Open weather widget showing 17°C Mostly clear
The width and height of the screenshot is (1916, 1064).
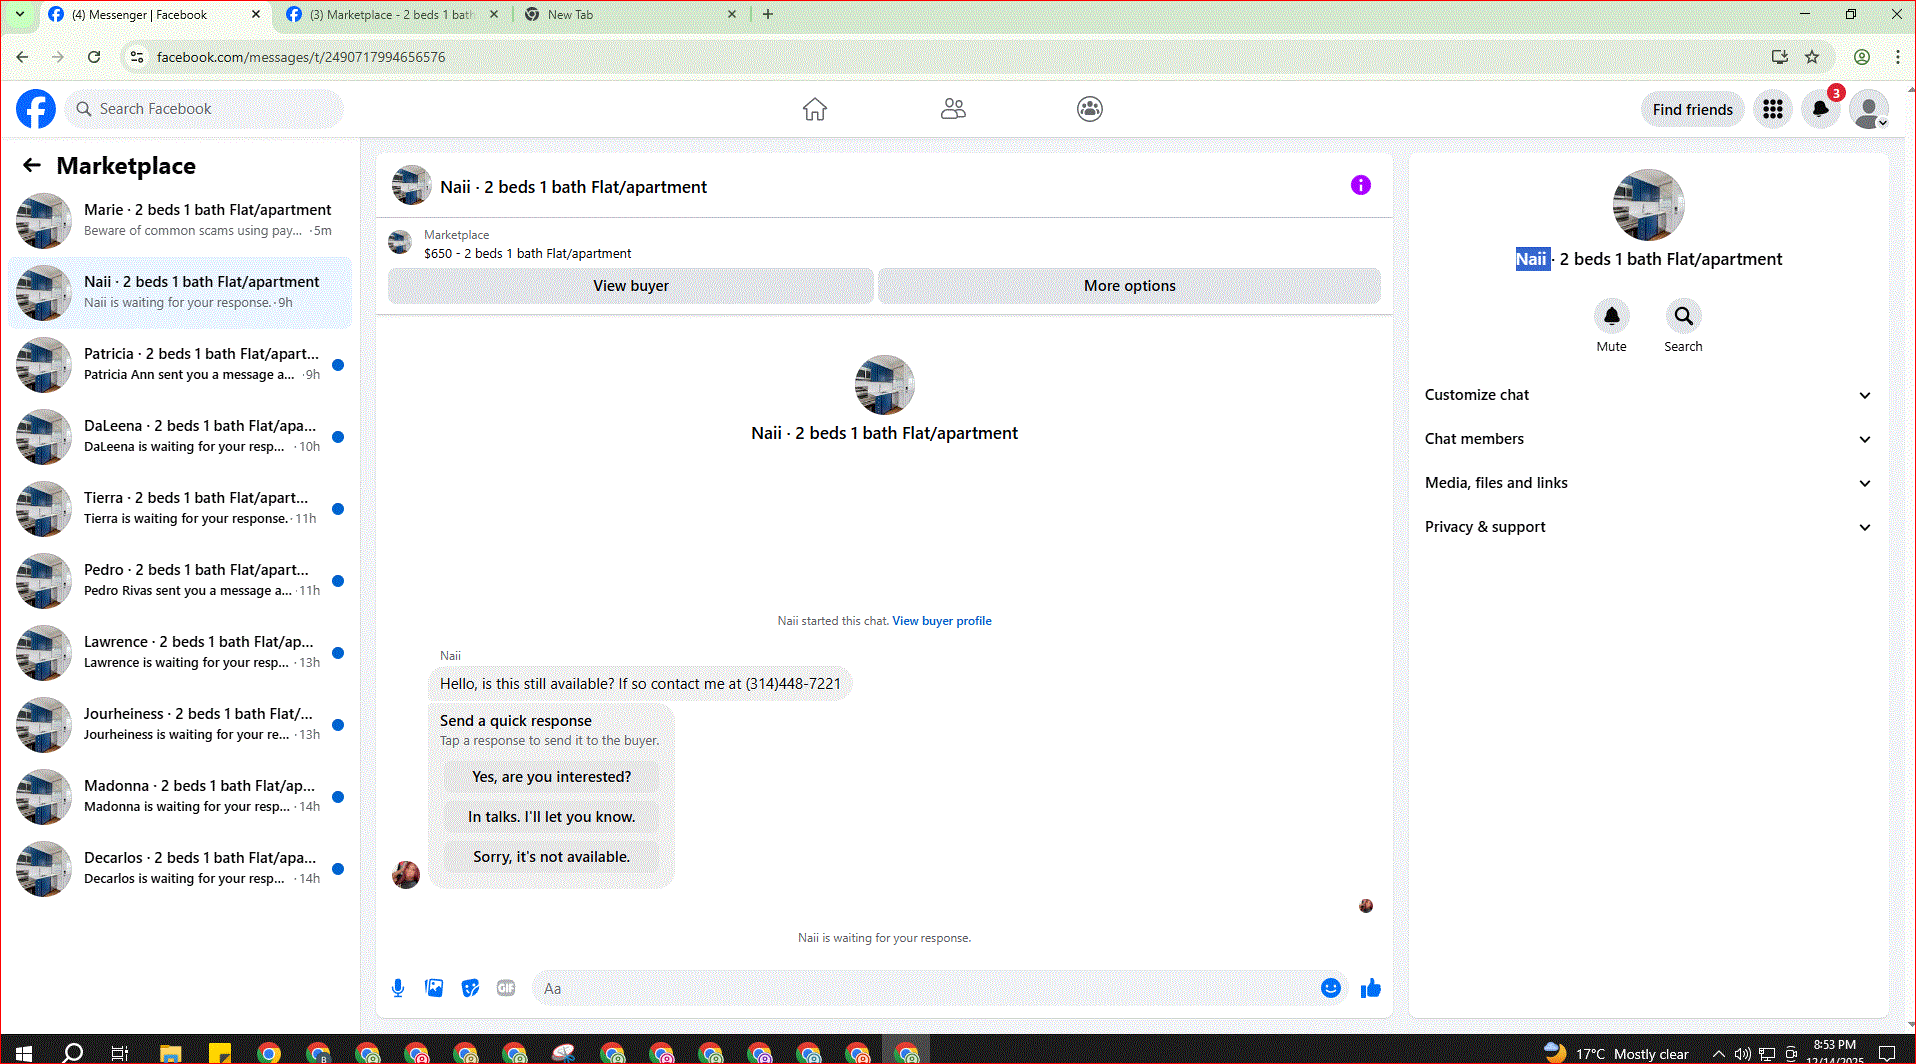click(x=1616, y=1053)
